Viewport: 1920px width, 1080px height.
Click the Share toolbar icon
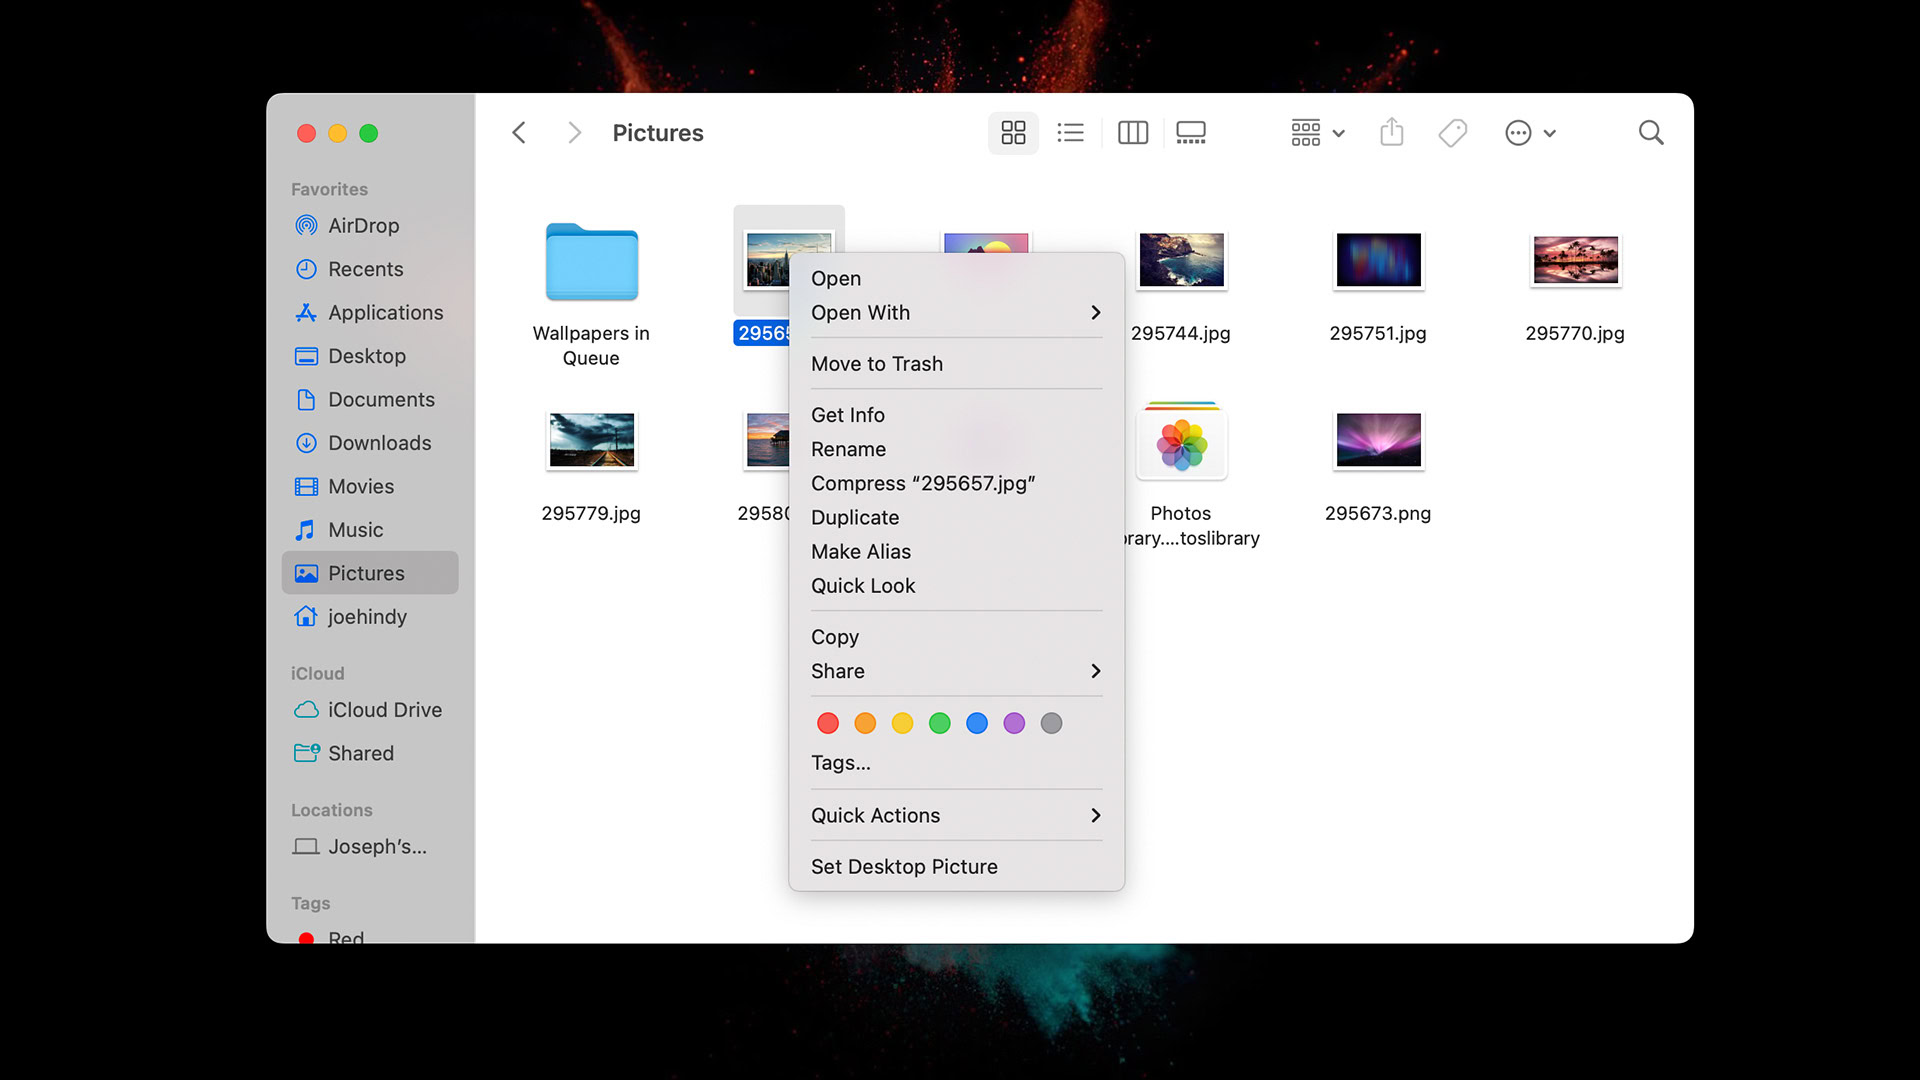click(x=1391, y=133)
